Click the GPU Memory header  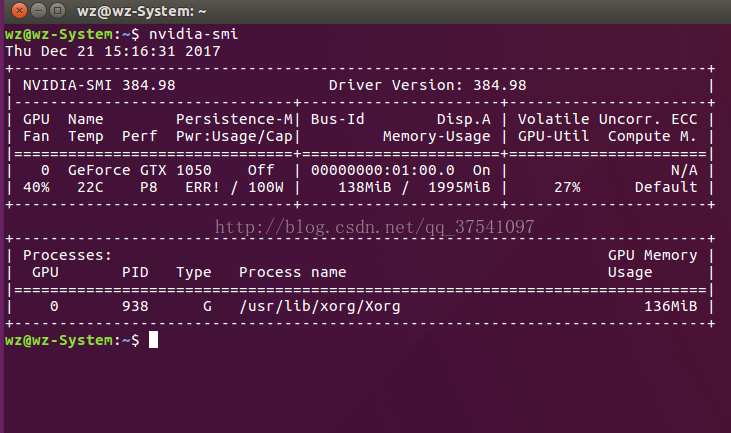pos(652,255)
